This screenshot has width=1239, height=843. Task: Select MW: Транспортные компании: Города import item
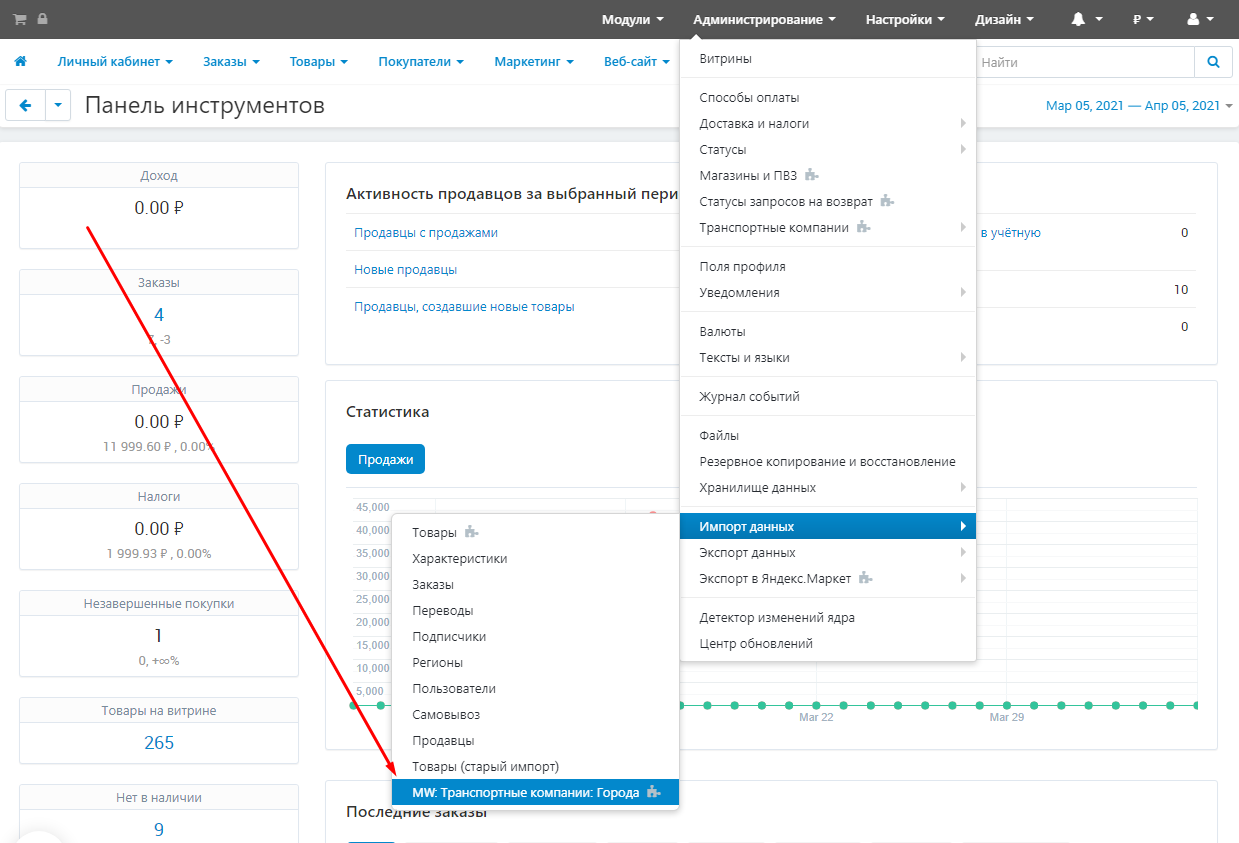click(525, 792)
